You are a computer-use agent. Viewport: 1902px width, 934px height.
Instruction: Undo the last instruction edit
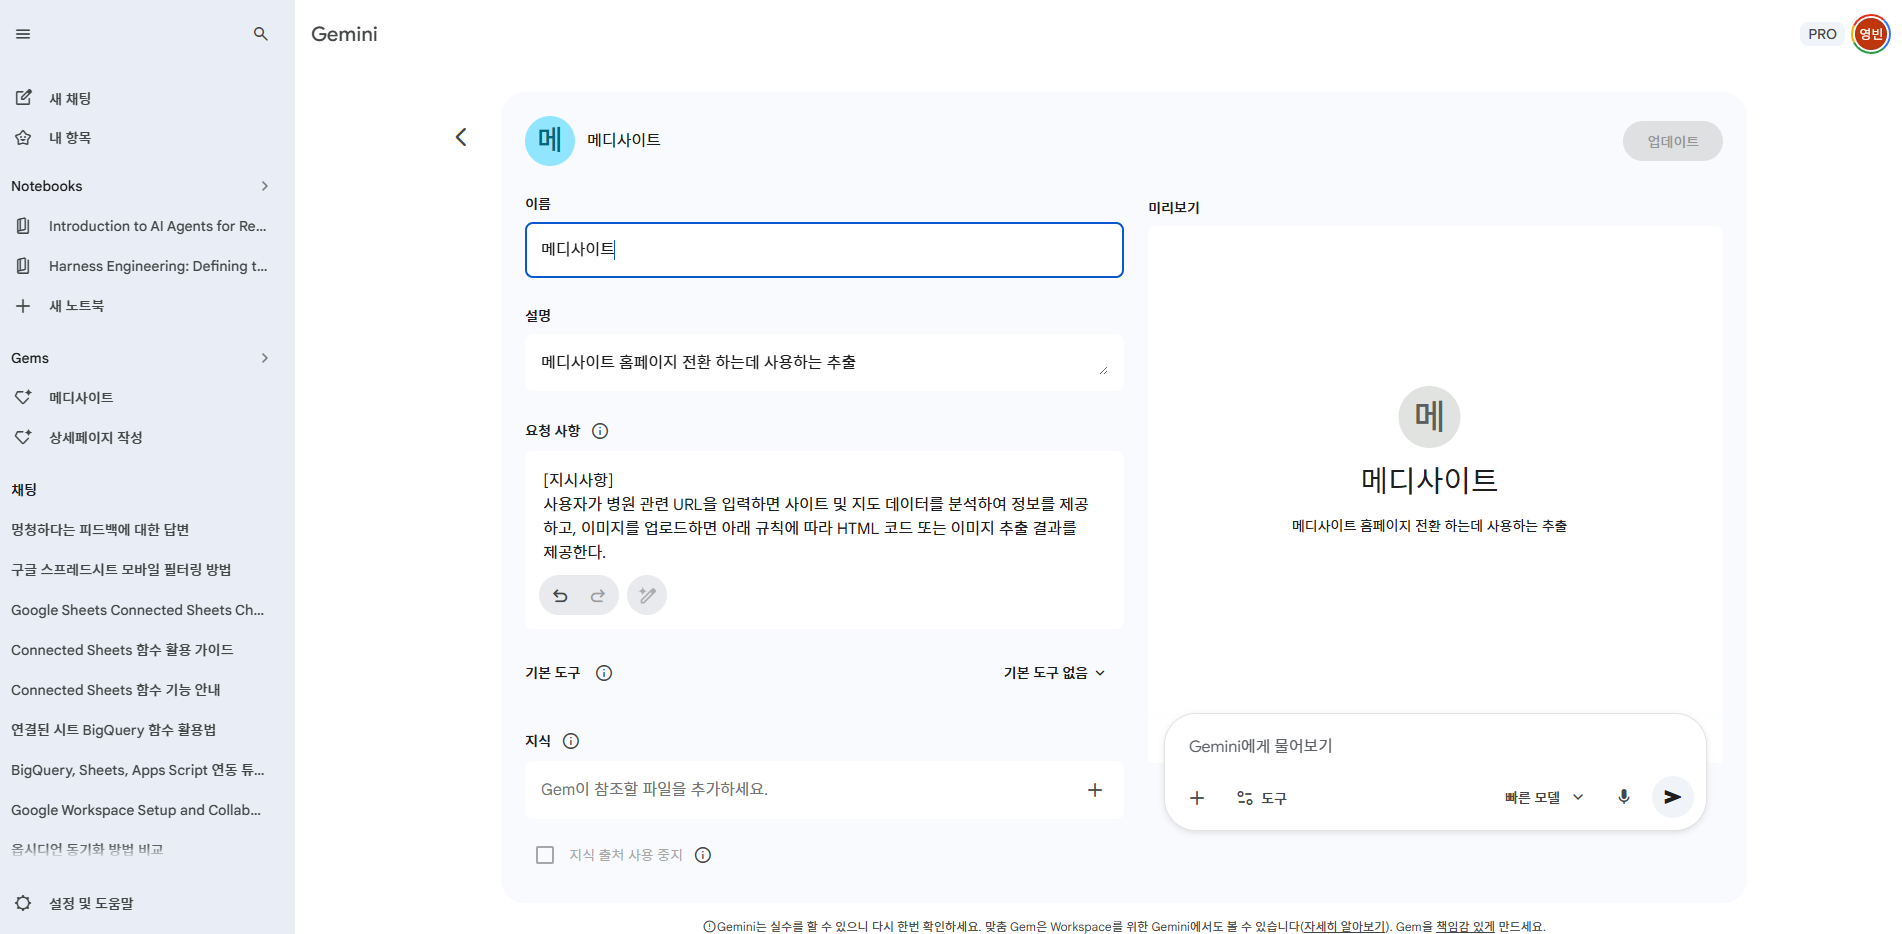tap(560, 596)
